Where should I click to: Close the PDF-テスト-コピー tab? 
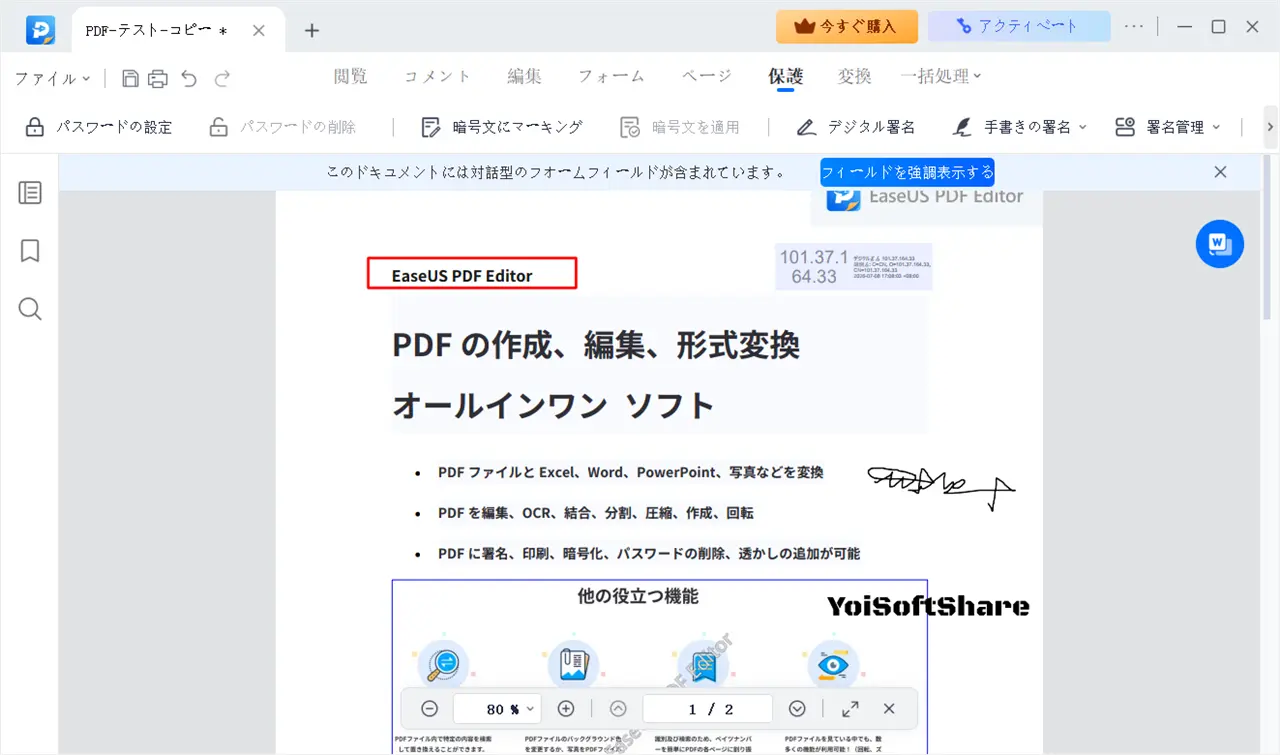(259, 31)
